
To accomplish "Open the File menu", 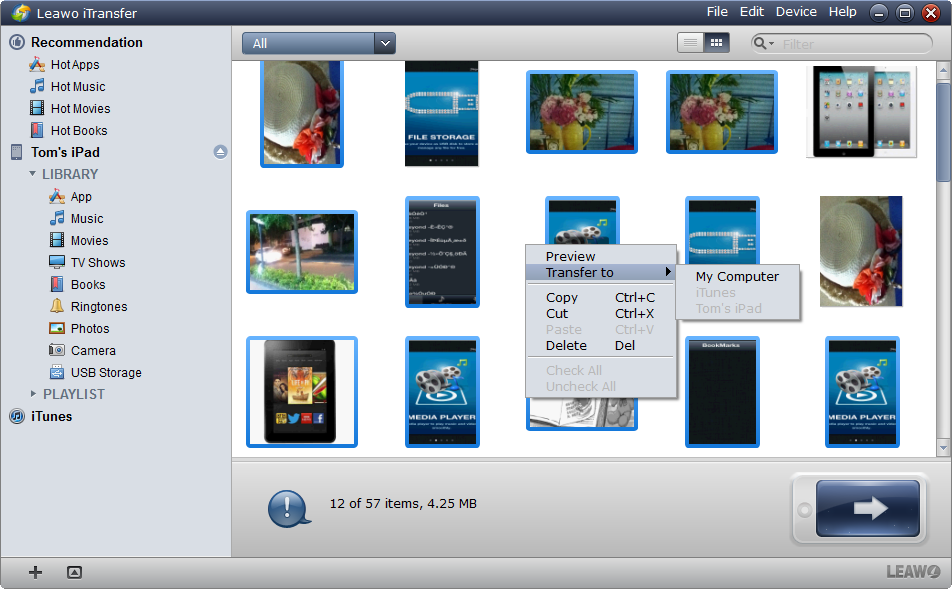I will (717, 12).
